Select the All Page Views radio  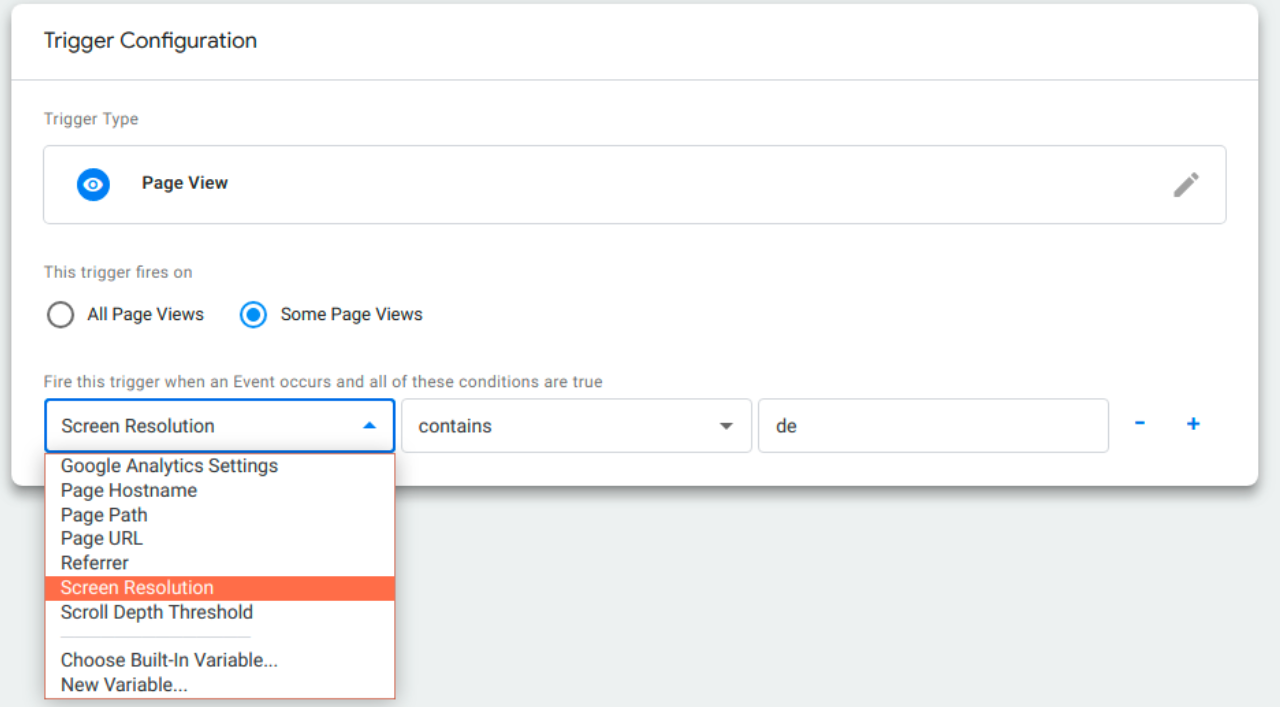coord(60,315)
